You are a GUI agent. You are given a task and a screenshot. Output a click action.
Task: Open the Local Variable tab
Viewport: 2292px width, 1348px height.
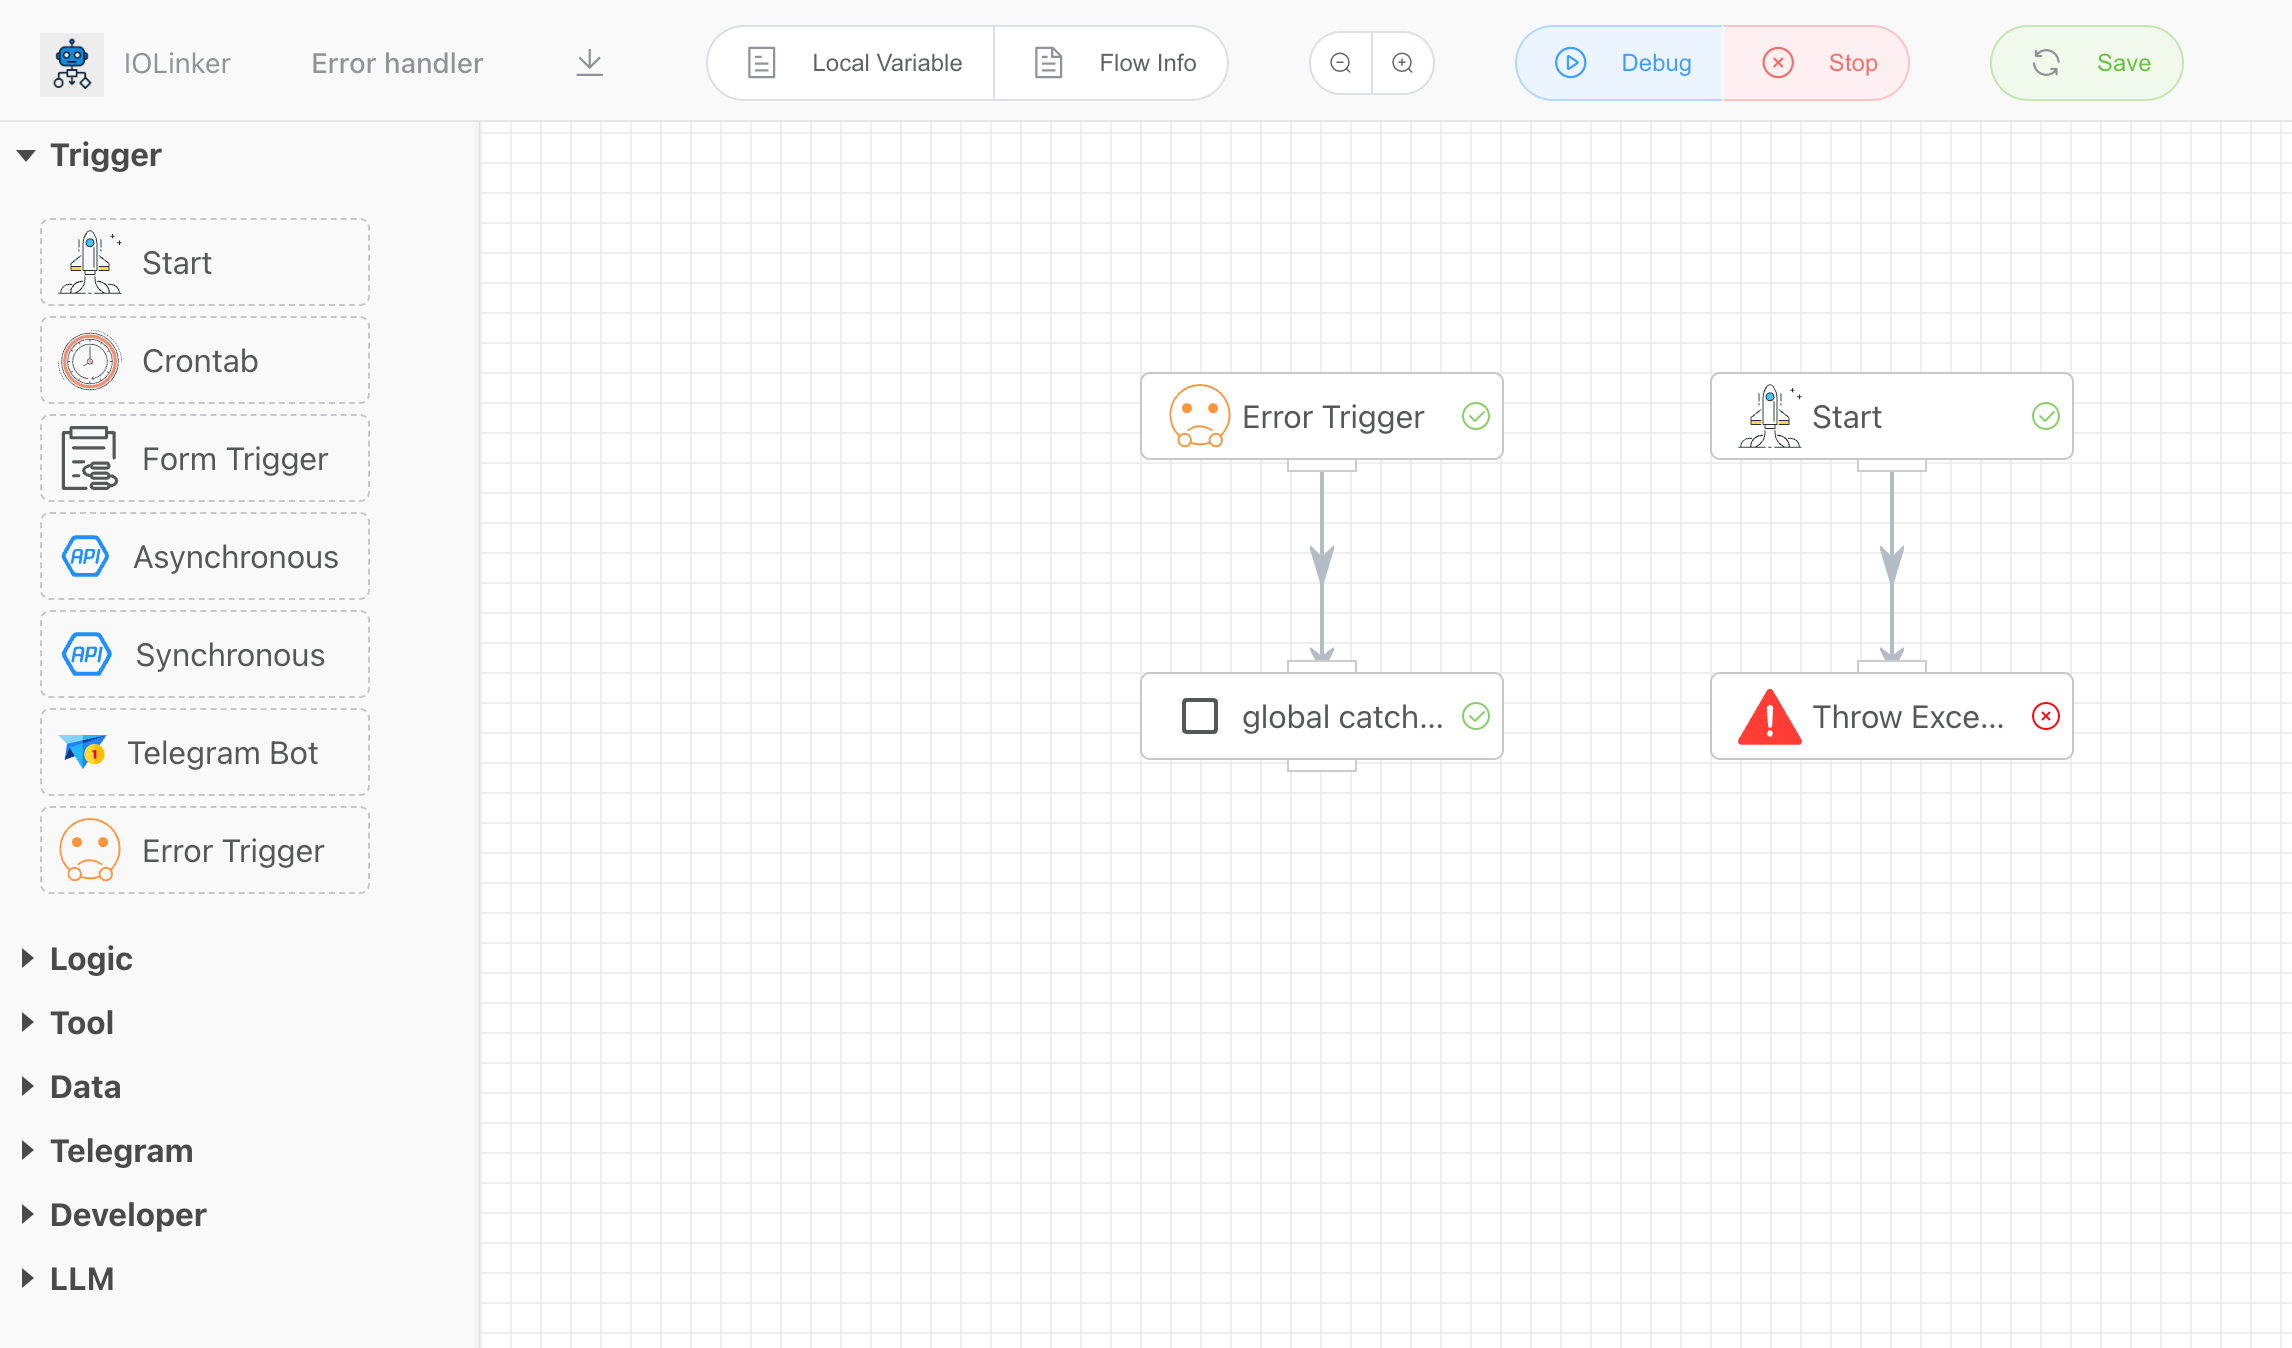coord(853,63)
